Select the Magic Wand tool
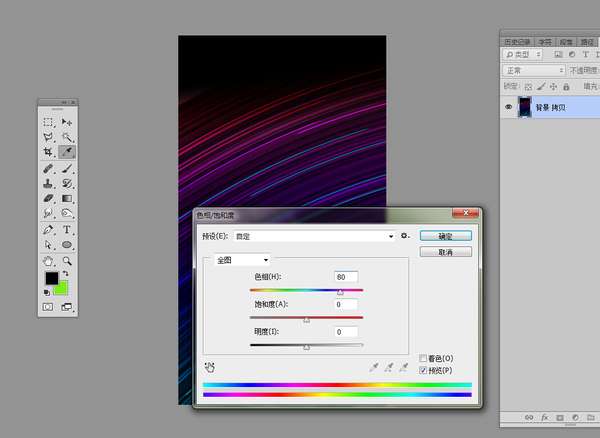 click(67, 137)
